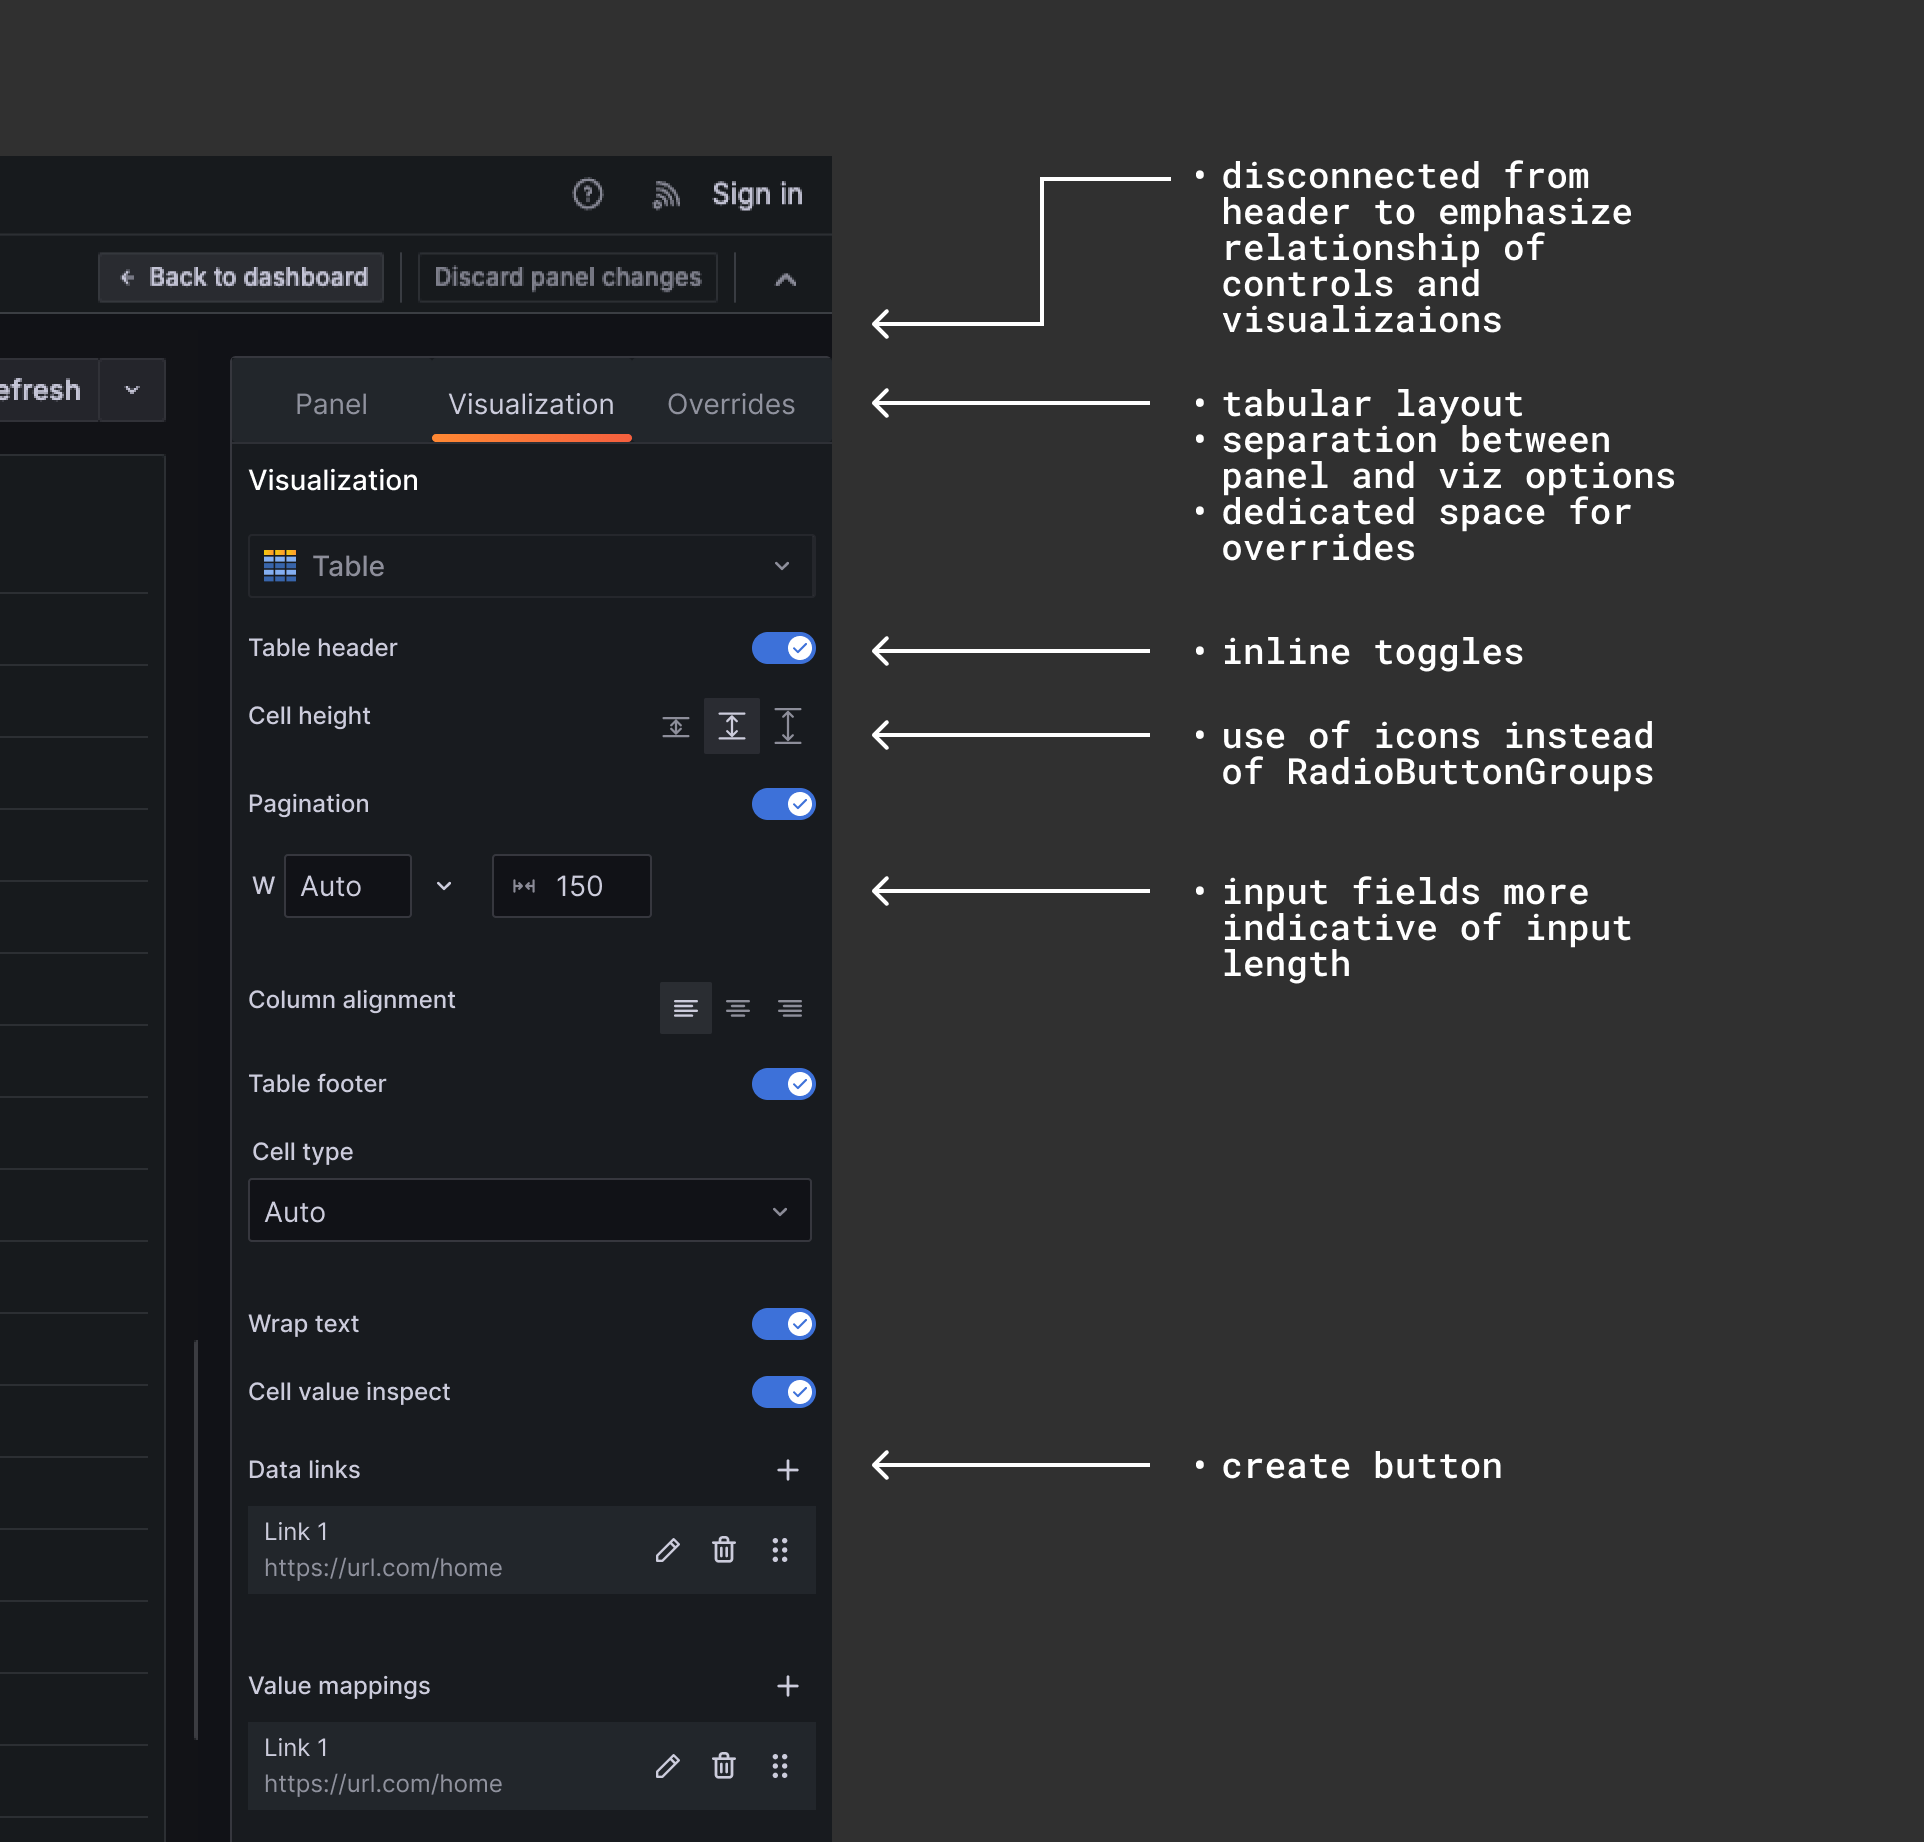
Task: Right-align the columns with the alignment icon
Action: (x=790, y=1008)
